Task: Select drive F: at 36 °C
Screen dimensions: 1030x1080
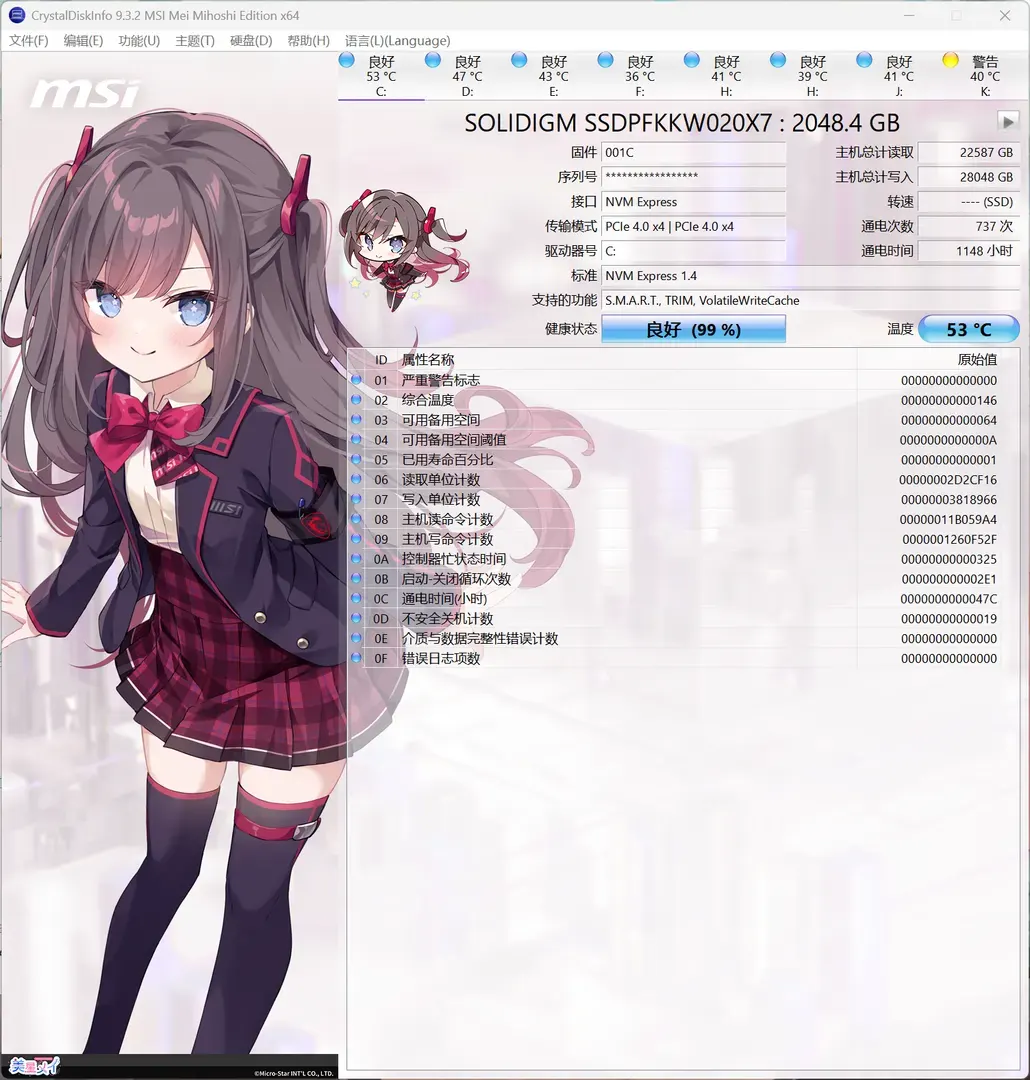Action: coord(639,76)
